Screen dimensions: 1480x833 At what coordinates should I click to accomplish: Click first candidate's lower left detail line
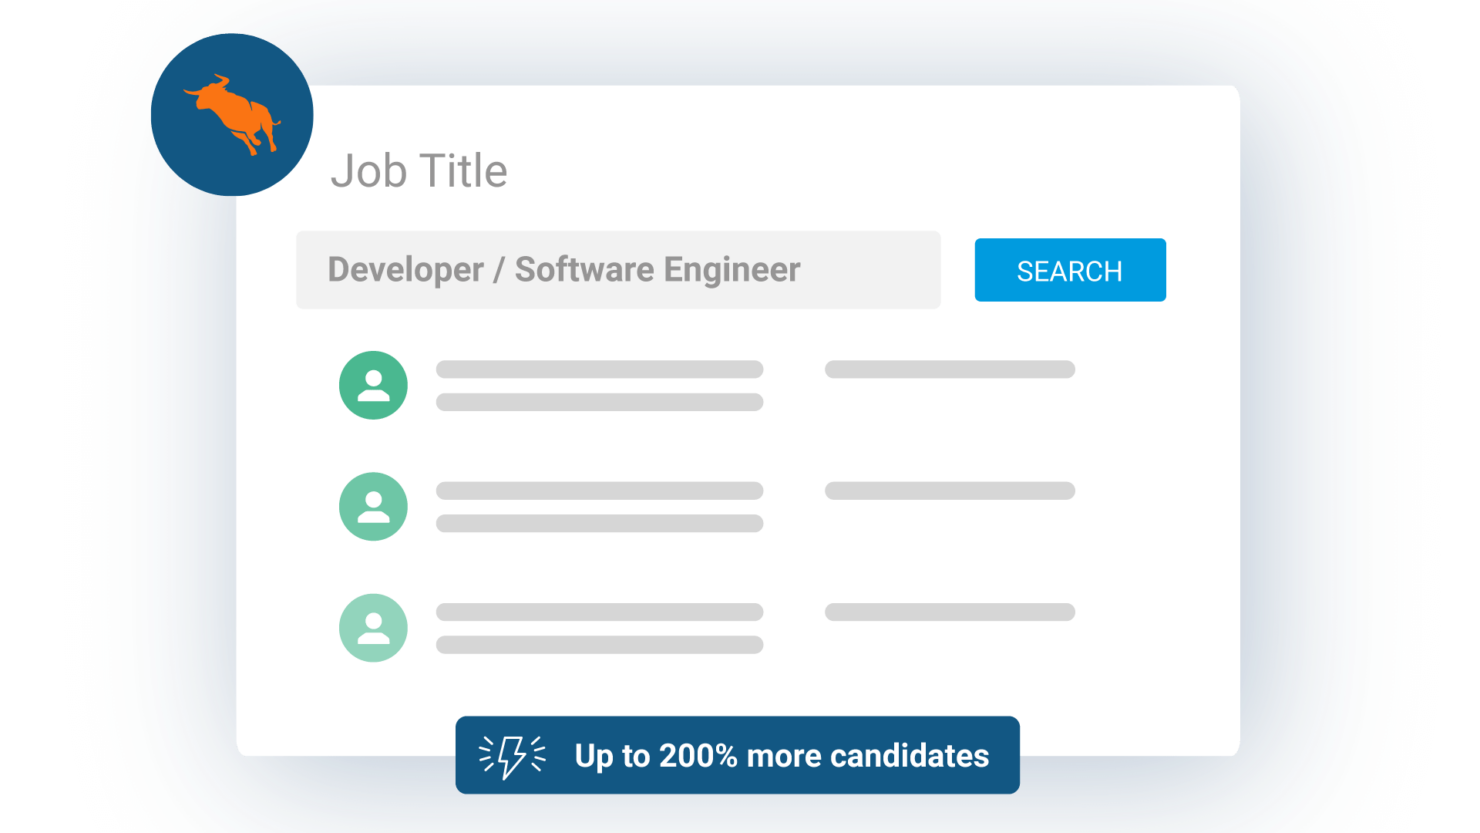pos(599,402)
